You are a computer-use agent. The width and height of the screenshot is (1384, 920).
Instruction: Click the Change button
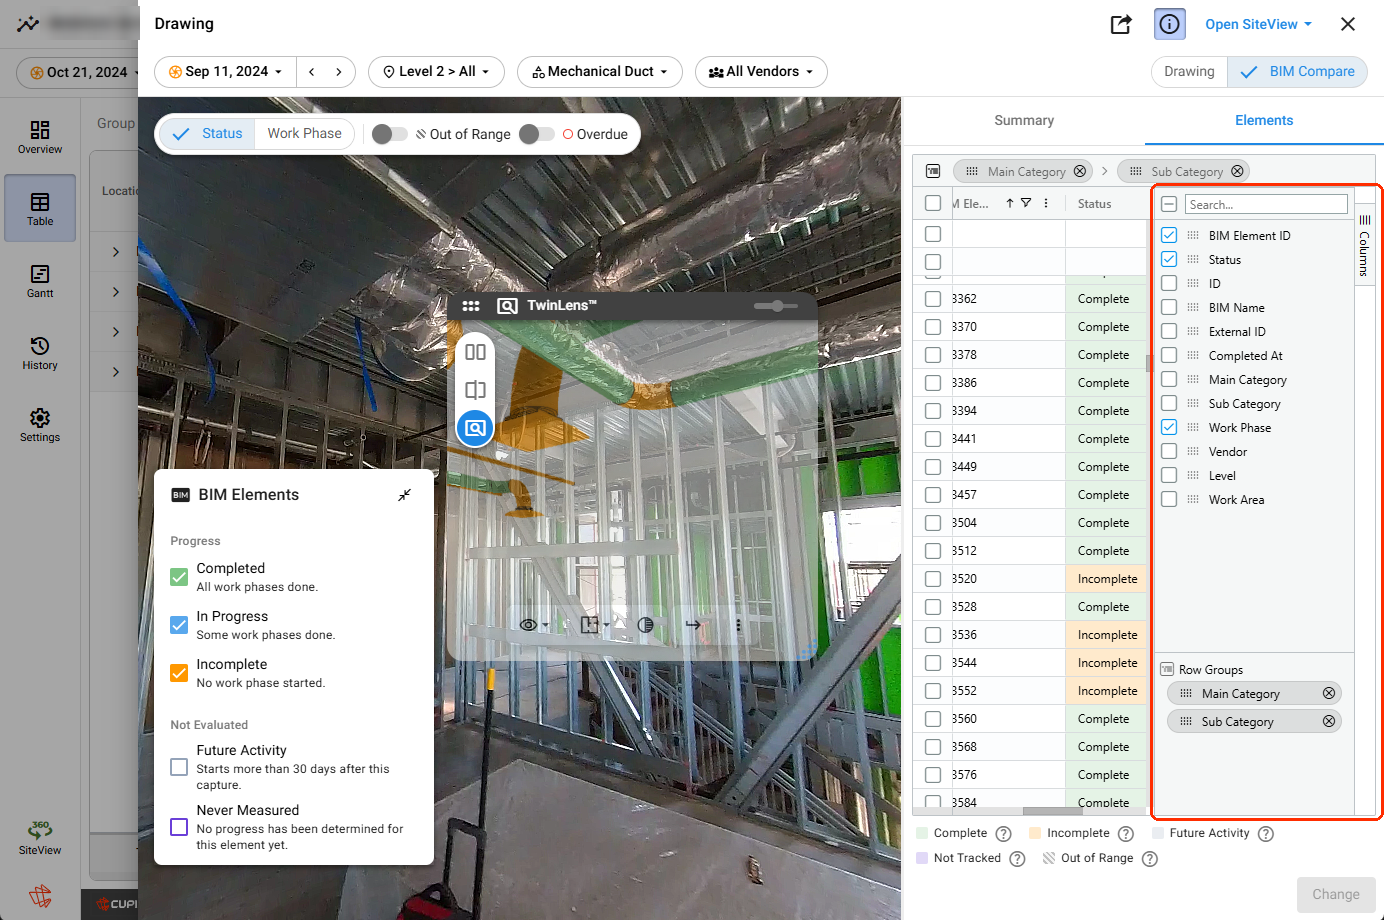pos(1336,894)
